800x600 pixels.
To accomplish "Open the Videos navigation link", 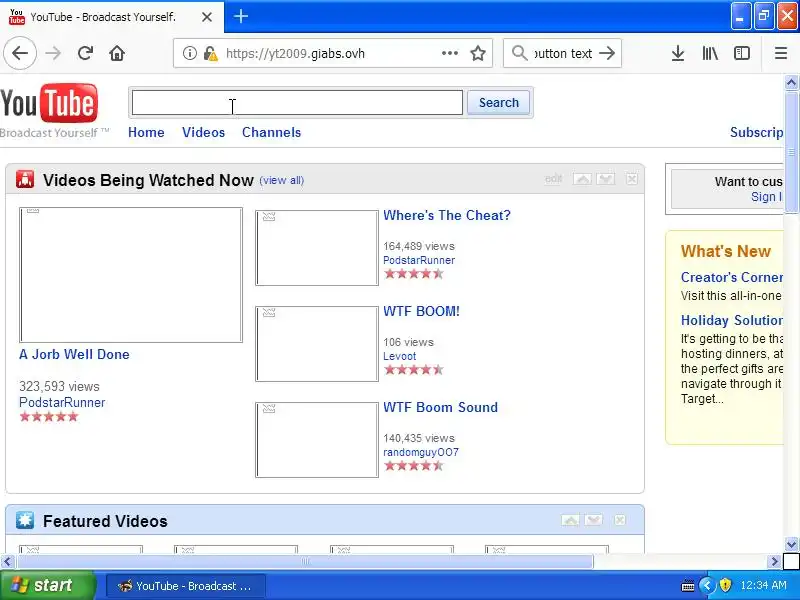I will coord(203,132).
